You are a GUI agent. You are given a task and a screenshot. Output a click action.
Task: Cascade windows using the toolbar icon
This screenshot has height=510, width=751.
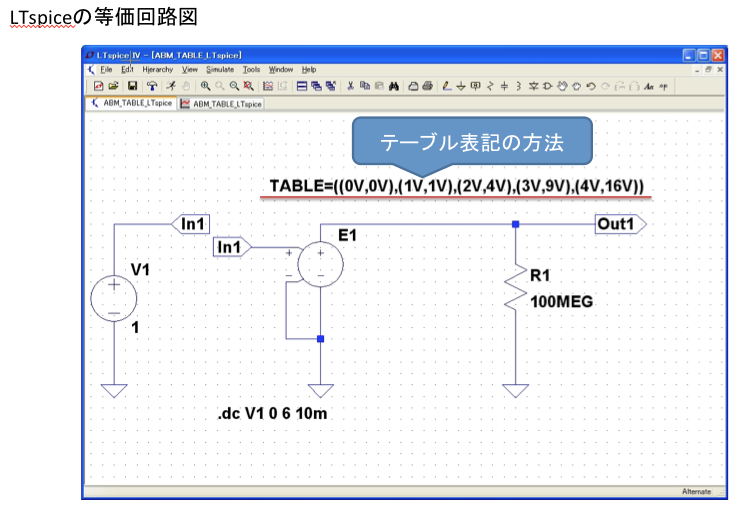317,86
